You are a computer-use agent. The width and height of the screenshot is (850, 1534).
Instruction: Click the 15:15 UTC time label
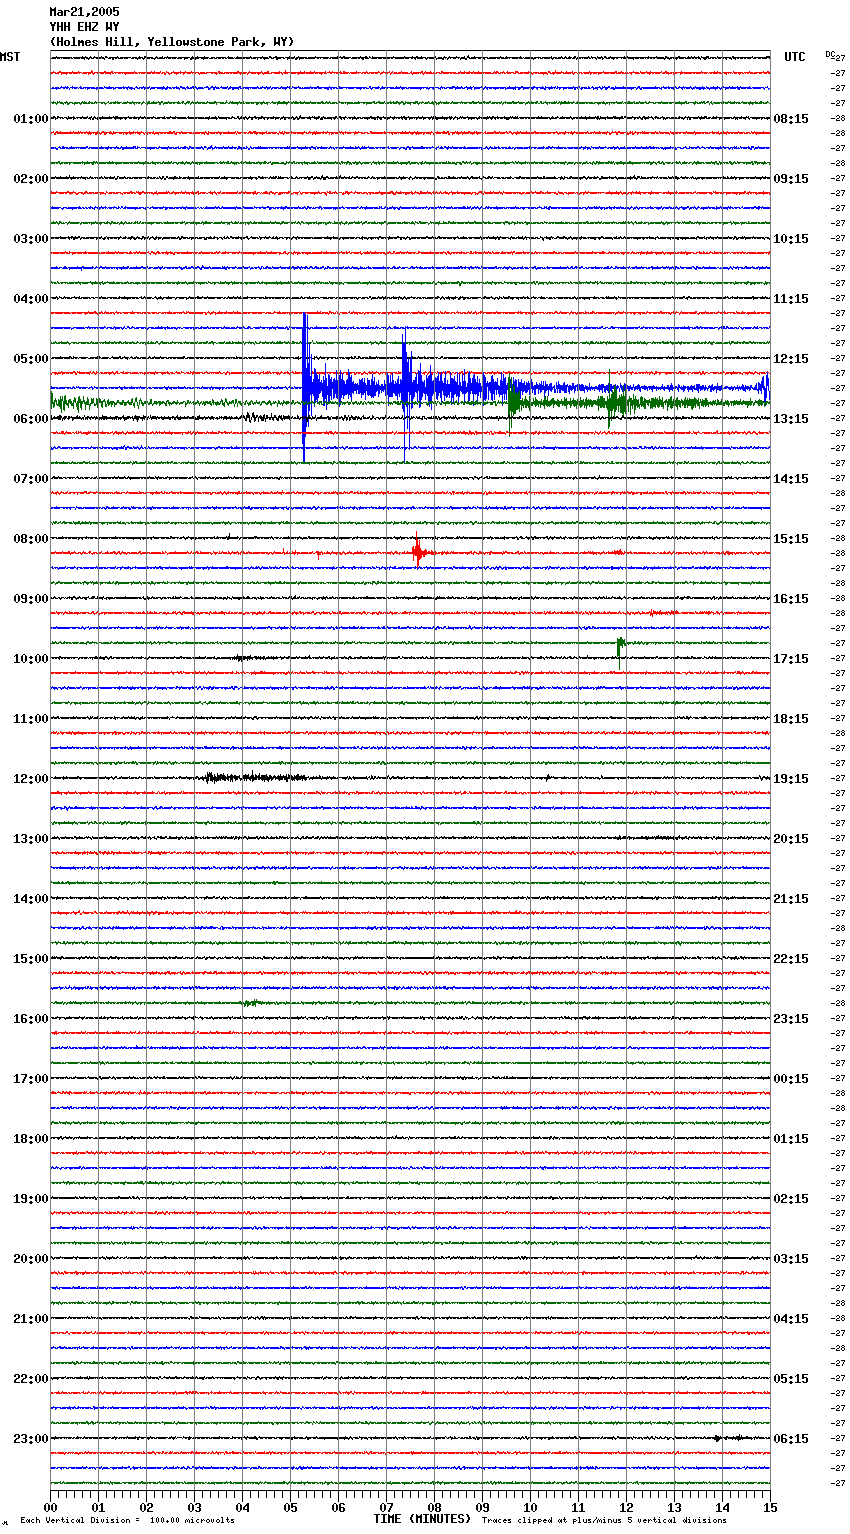coord(791,539)
